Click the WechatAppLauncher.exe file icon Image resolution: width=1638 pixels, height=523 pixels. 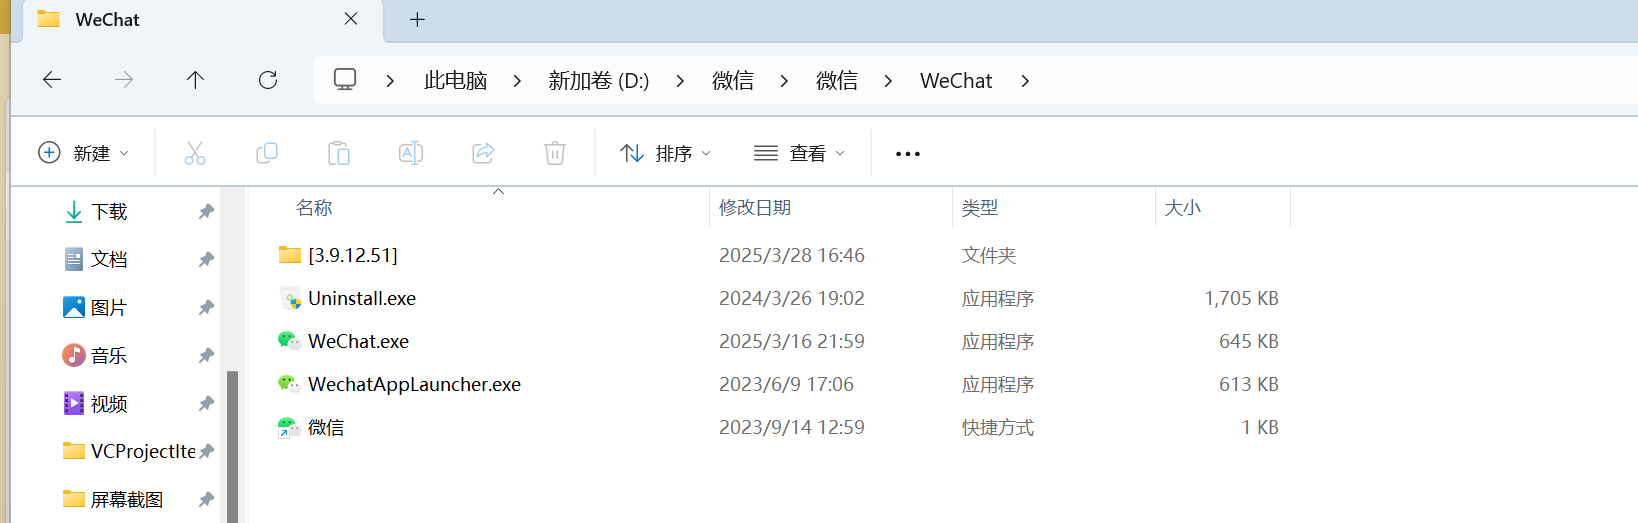pos(289,384)
